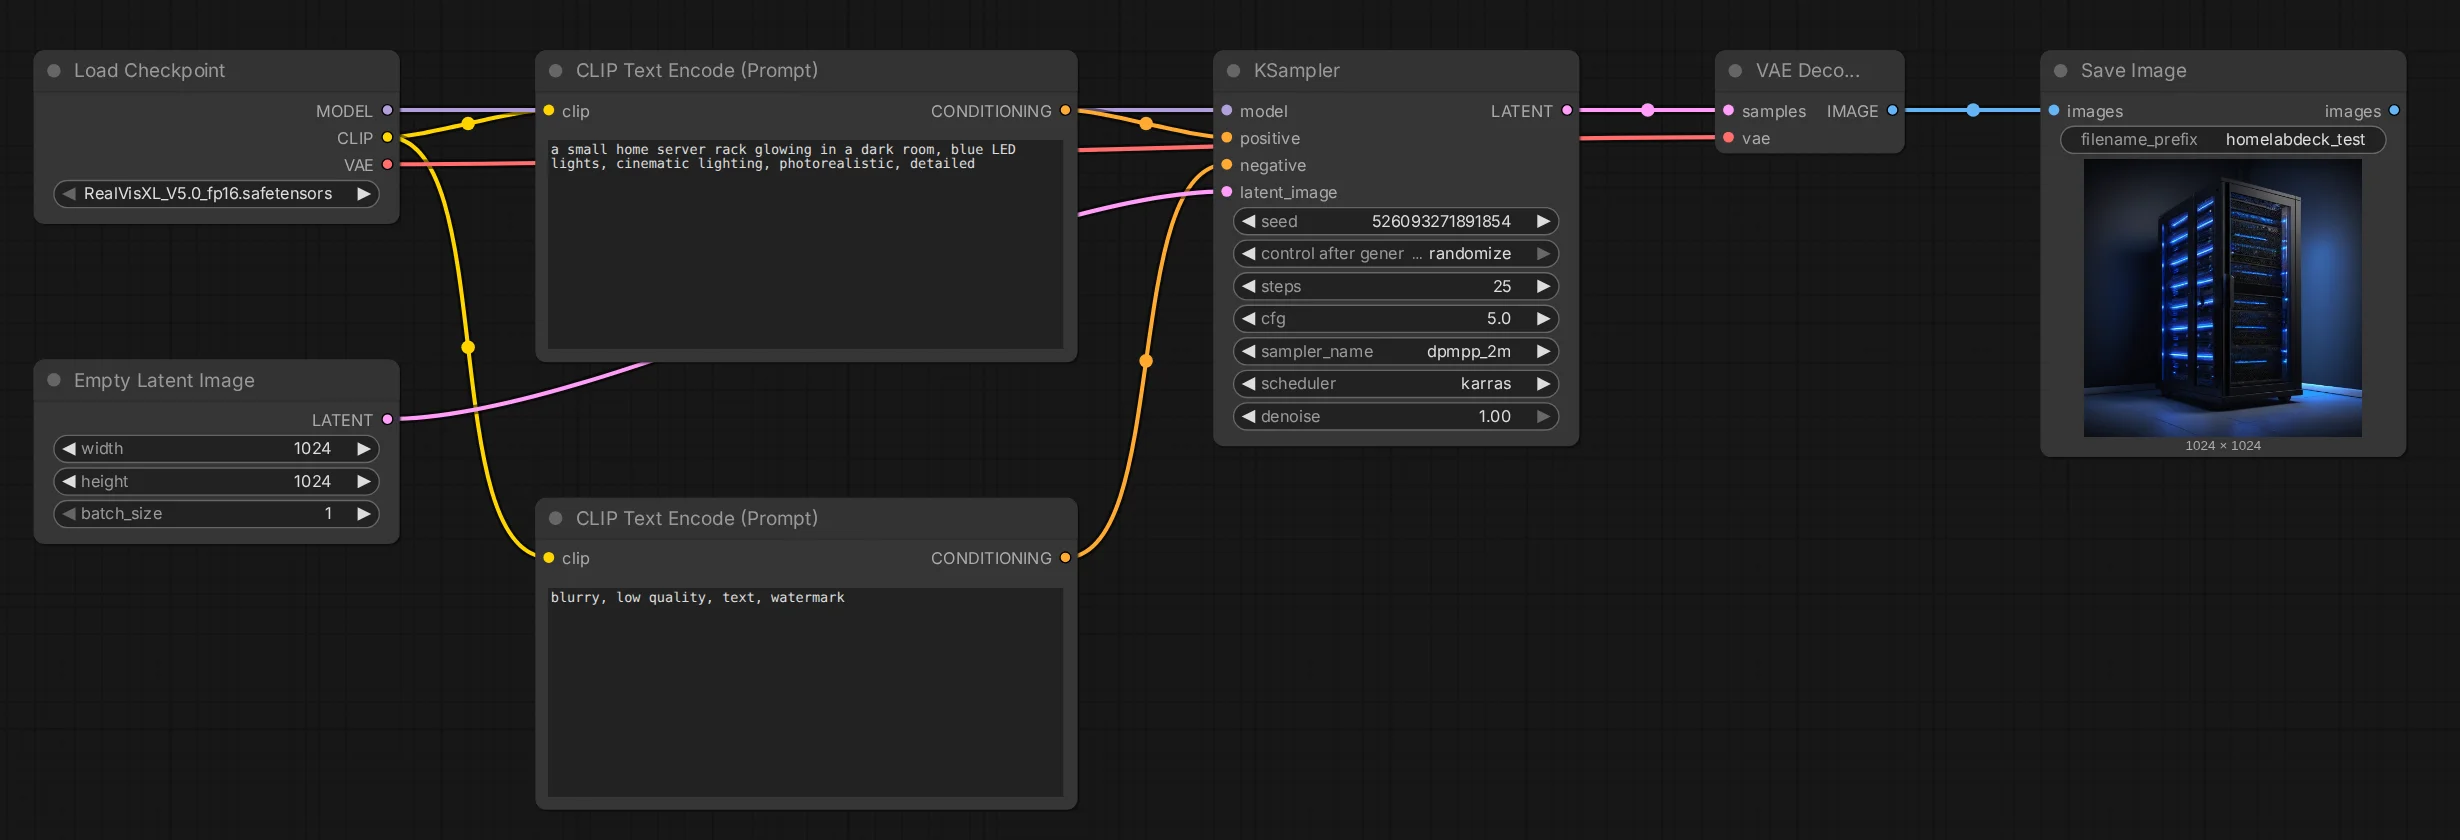The image size is (2460, 840).
Task: Click the MODEL output port on Load Checkpoint
Action: point(387,111)
